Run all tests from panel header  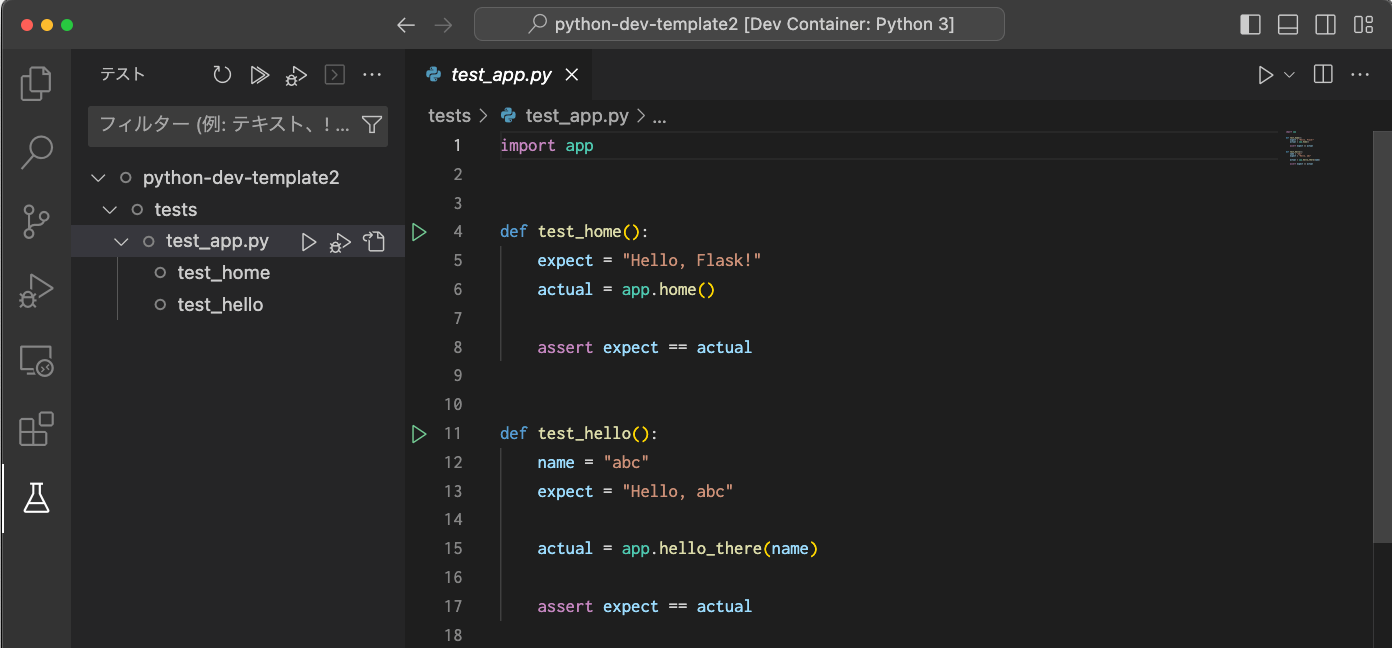260,74
